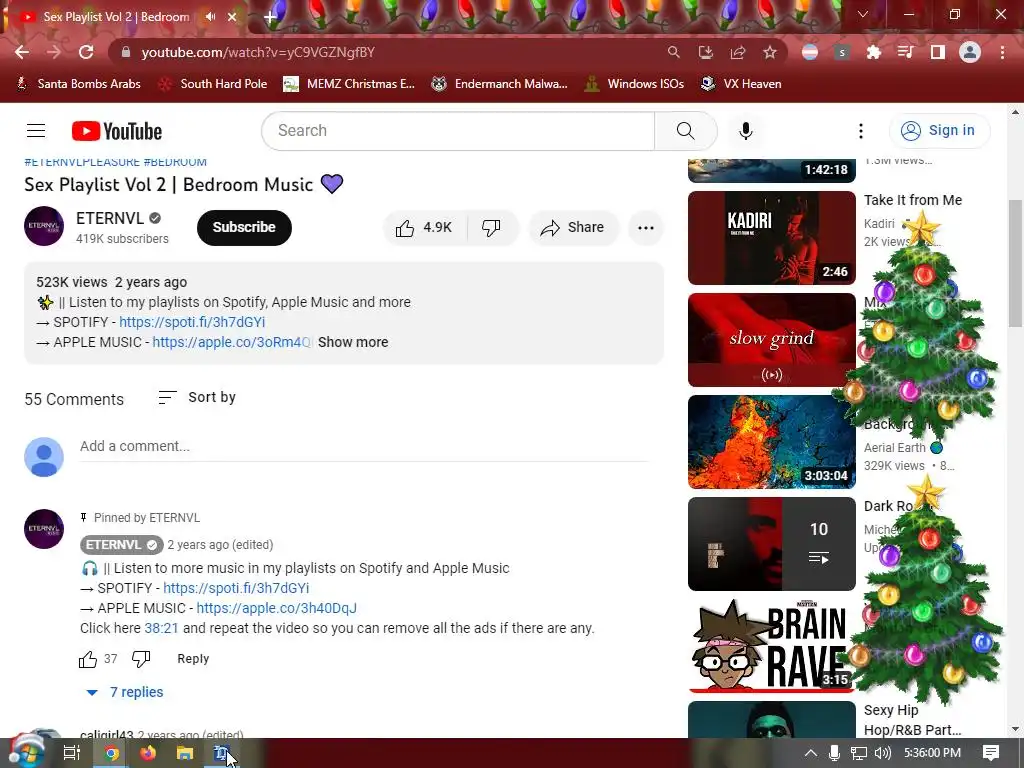Screen dimensions: 1024x768
Task: Open the Aerial Earth 3:03:04 thumbnail
Action: pos(772,442)
